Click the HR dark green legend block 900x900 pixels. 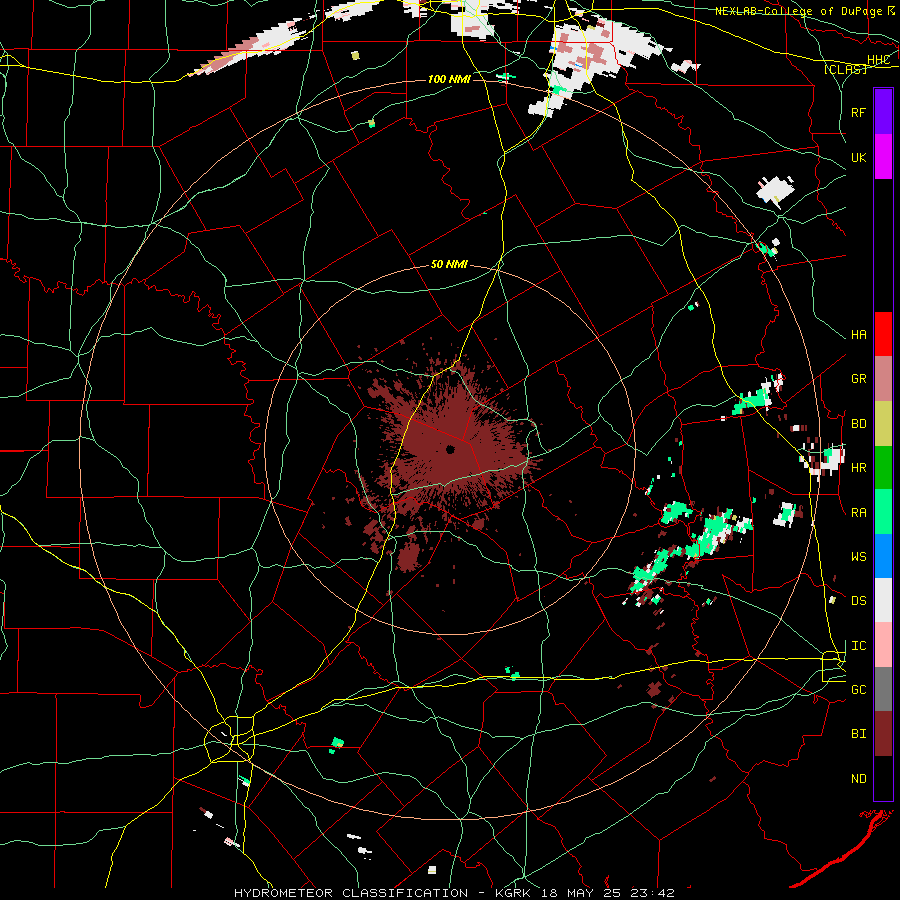pos(883,467)
